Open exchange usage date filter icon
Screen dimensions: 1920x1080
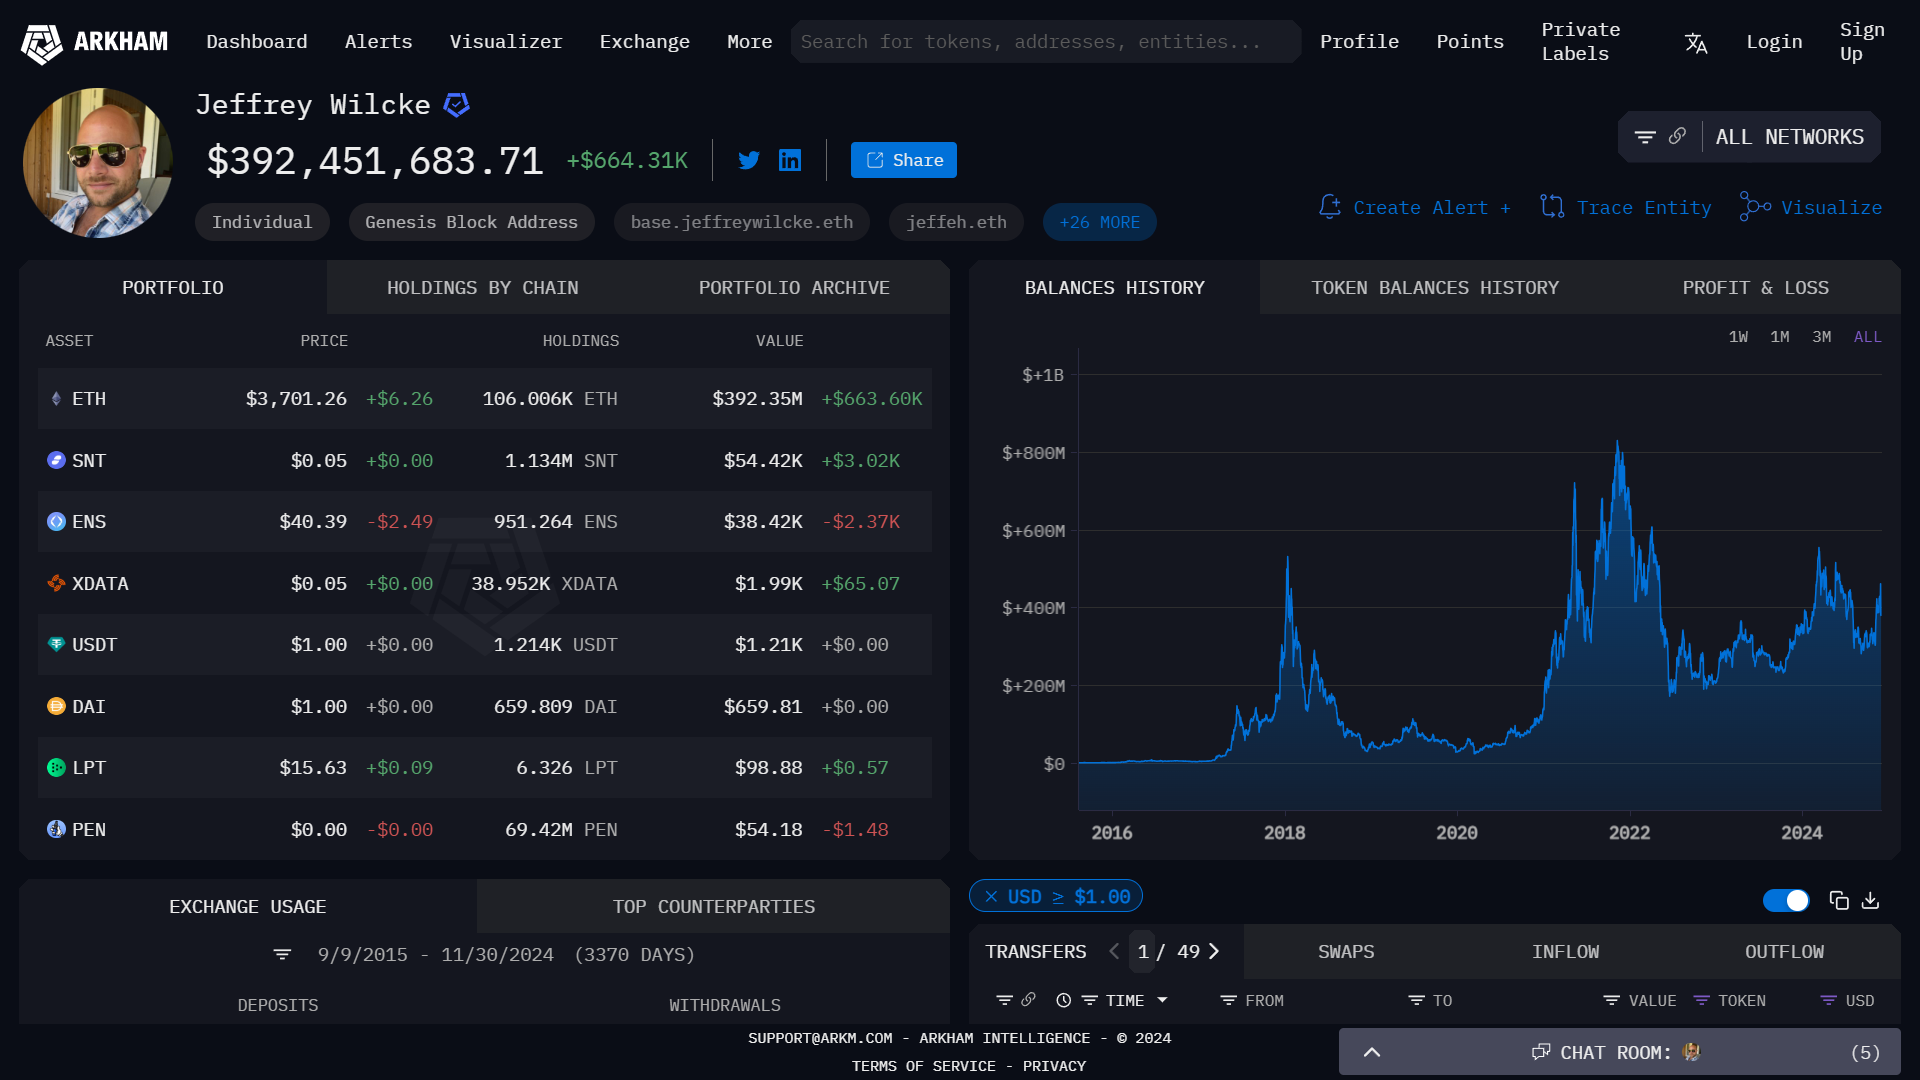282,955
